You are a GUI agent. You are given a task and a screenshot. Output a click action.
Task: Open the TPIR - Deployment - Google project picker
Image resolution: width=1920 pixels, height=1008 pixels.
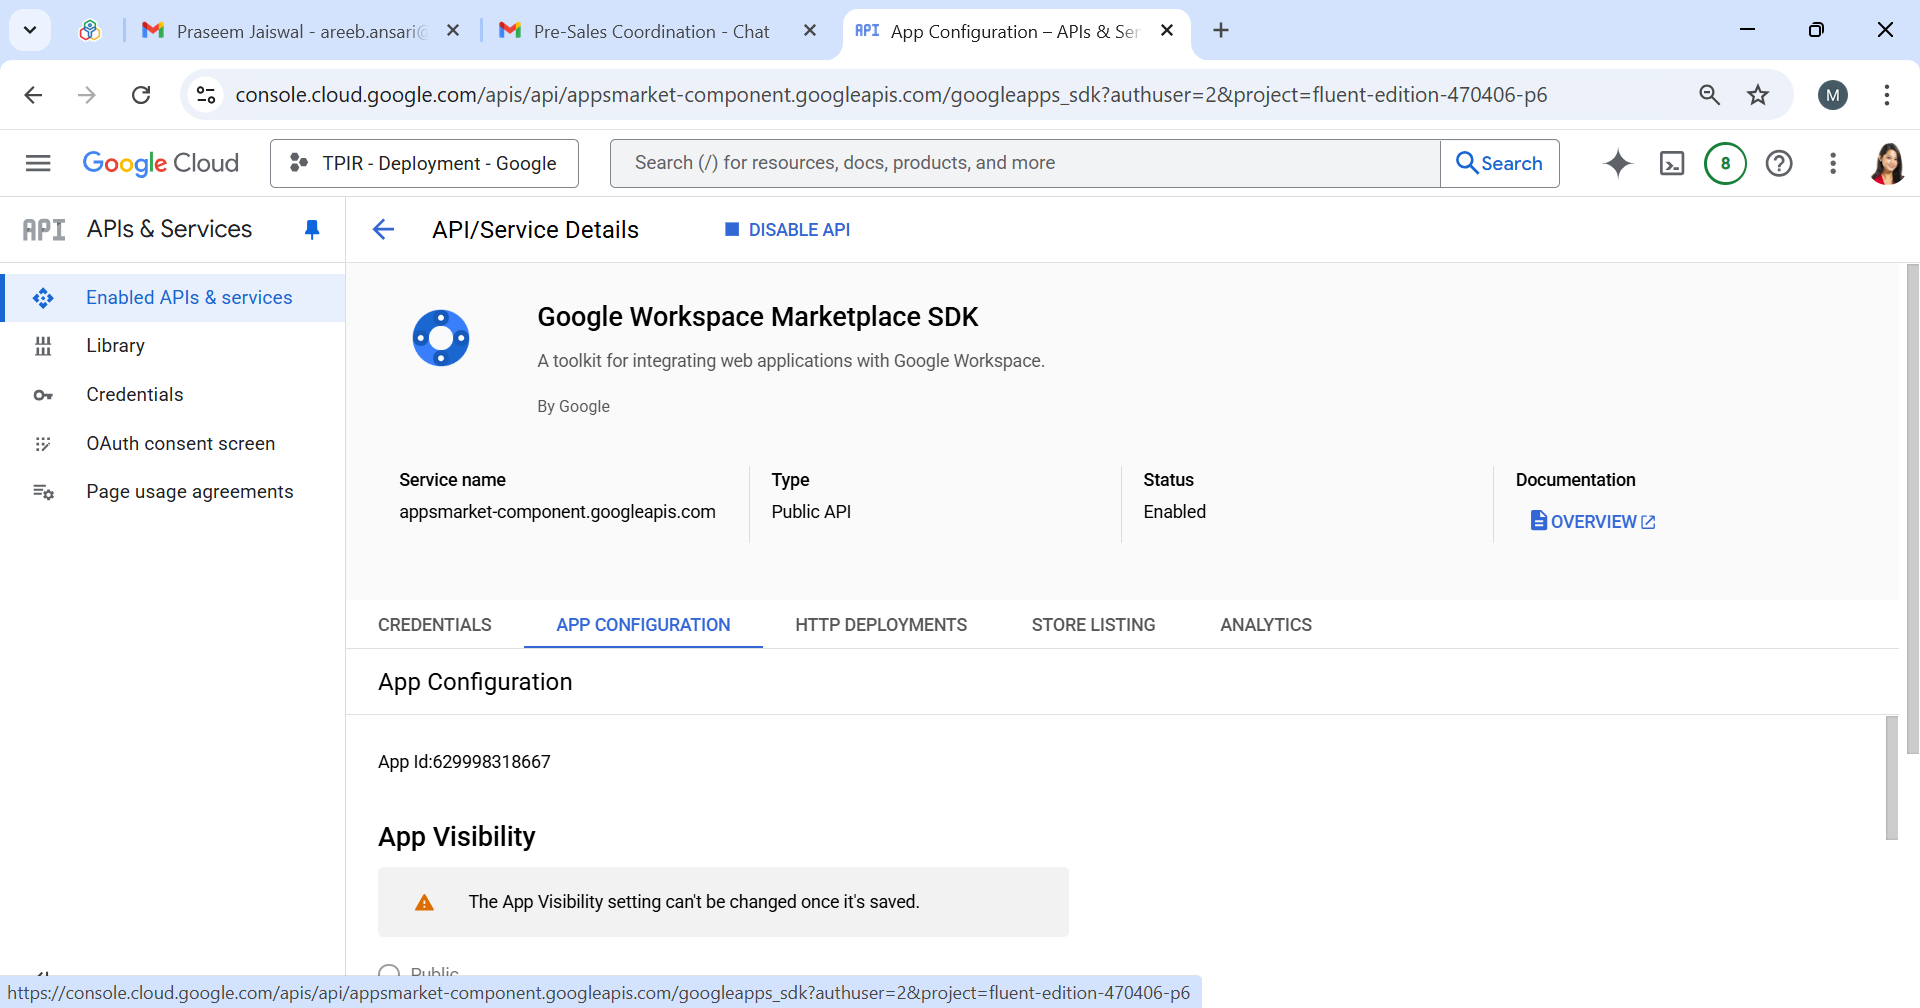tap(424, 163)
